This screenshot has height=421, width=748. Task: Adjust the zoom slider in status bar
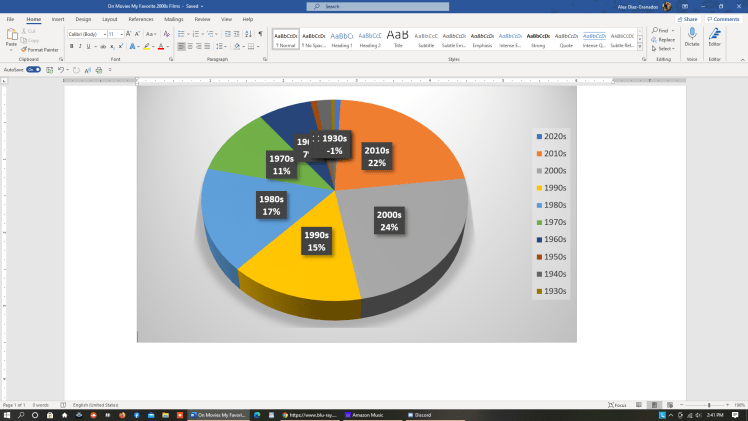click(x=709, y=405)
